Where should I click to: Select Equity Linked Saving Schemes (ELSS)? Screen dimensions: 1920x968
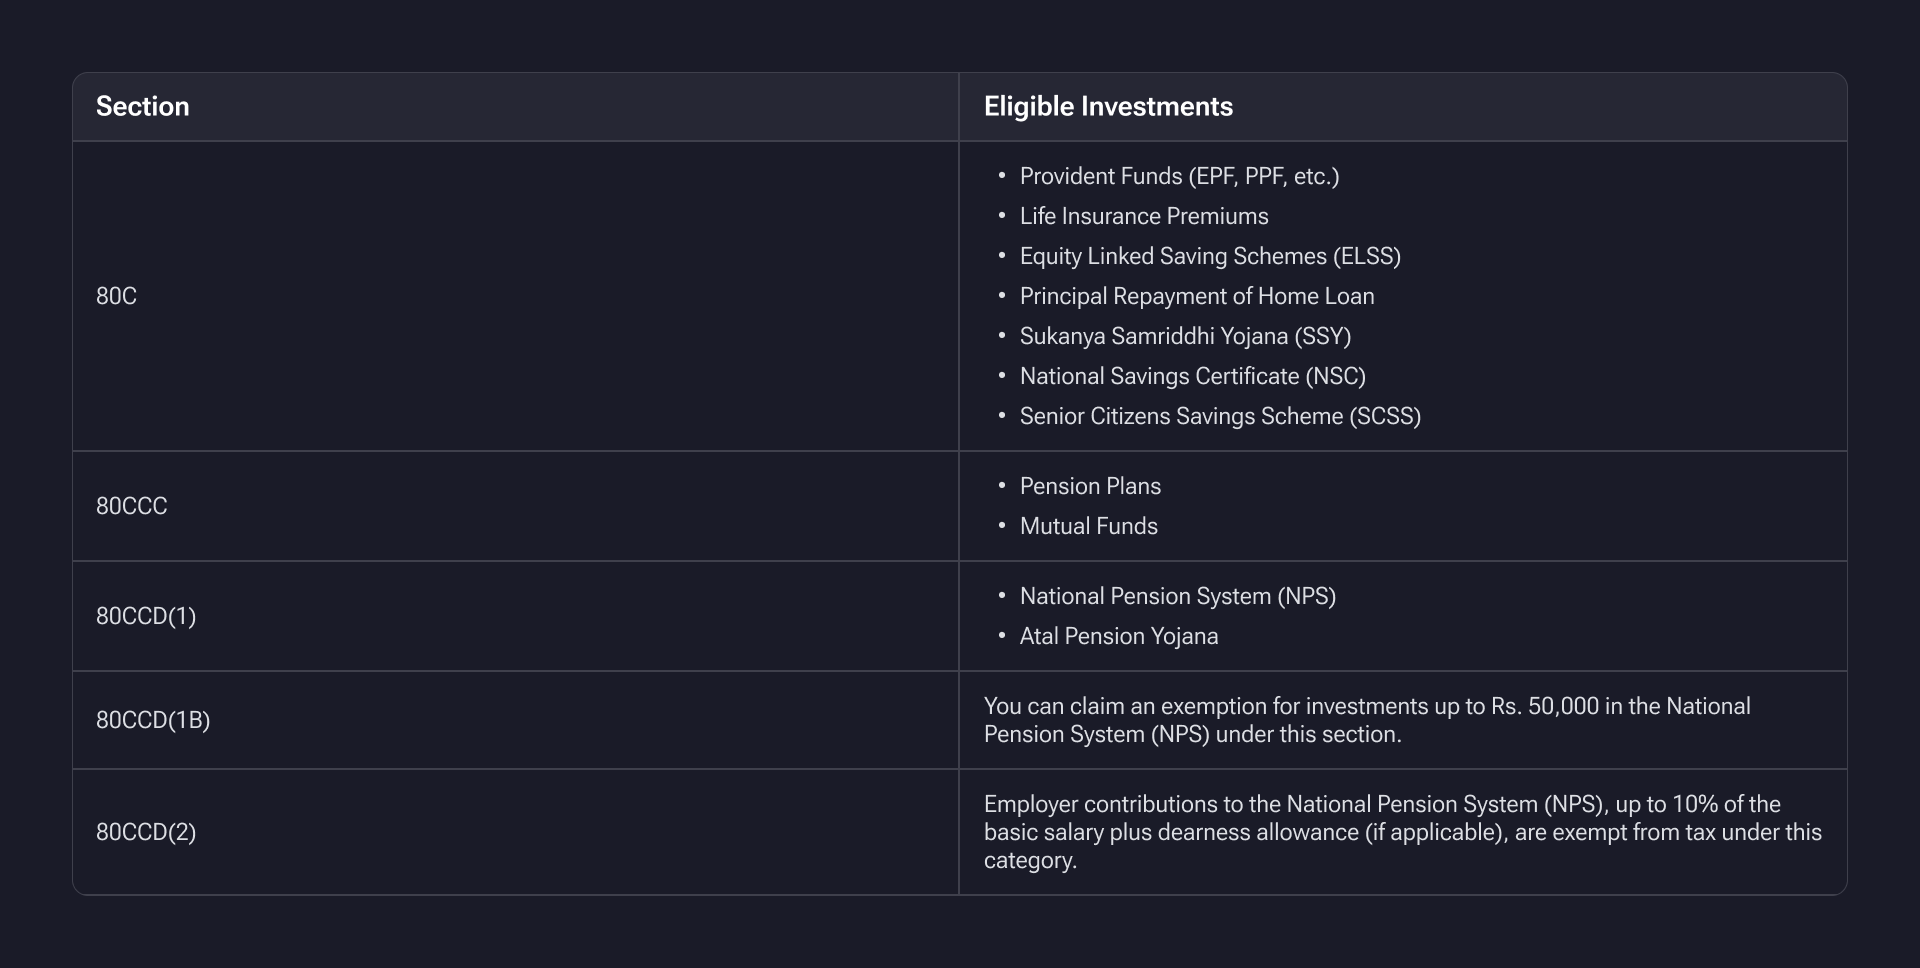coord(1209,256)
